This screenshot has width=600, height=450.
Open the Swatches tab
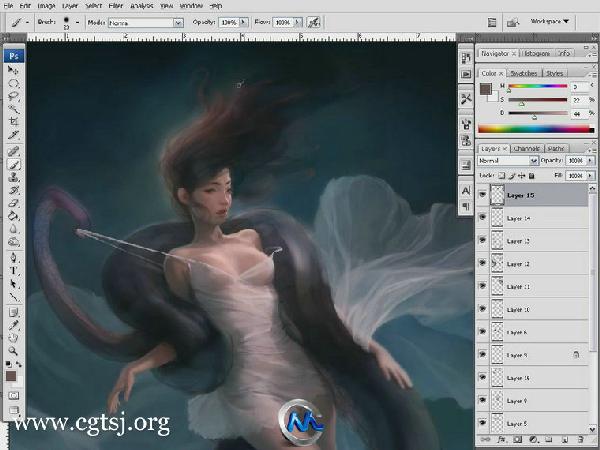coord(525,73)
